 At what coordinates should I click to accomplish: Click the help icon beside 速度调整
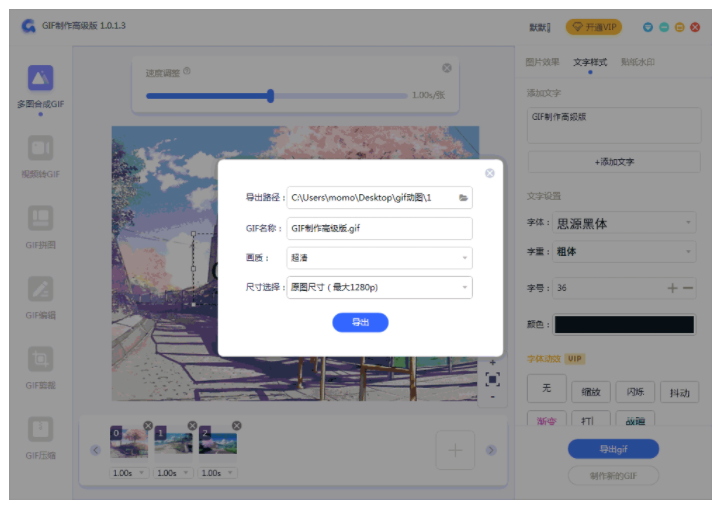[x=187, y=71]
